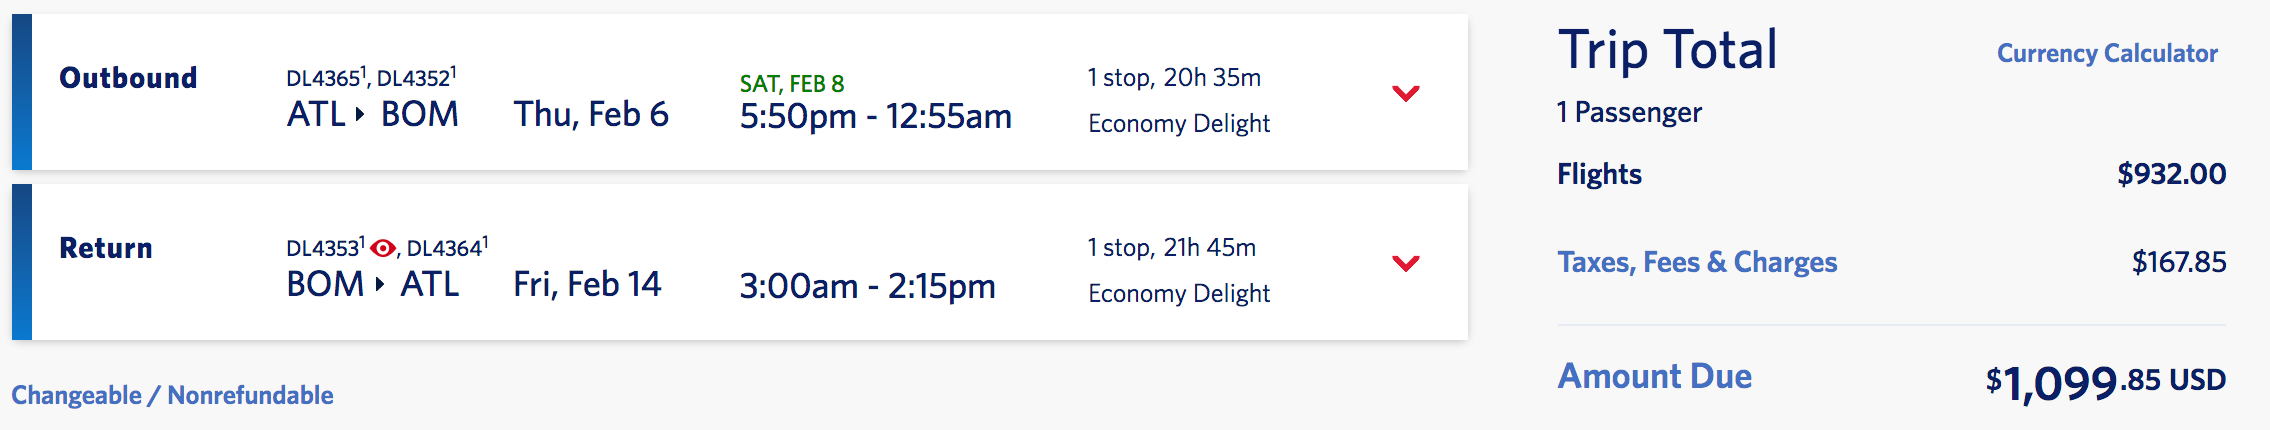The width and height of the screenshot is (2270, 430).
Task: Click the green SAT, FEB 8 arrival date
Action: coord(791,84)
